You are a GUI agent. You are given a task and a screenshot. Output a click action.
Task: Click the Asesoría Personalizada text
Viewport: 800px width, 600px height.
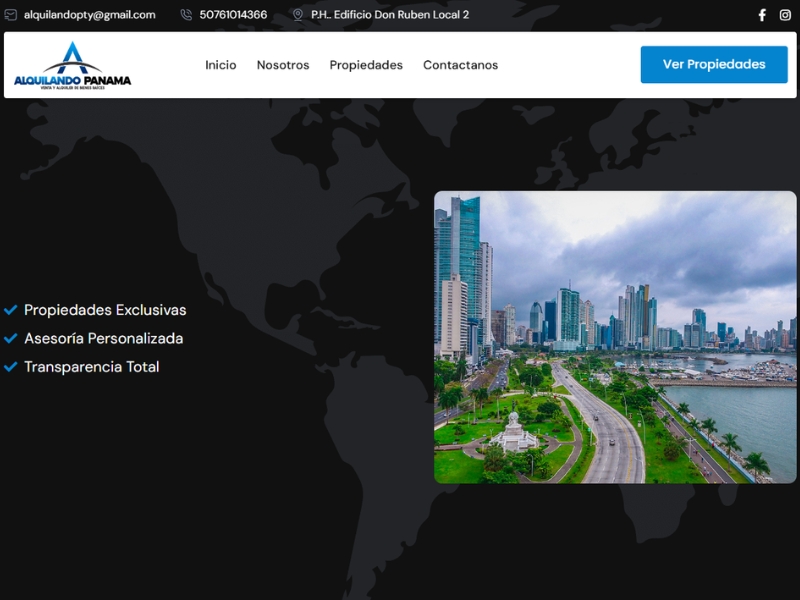coord(104,338)
